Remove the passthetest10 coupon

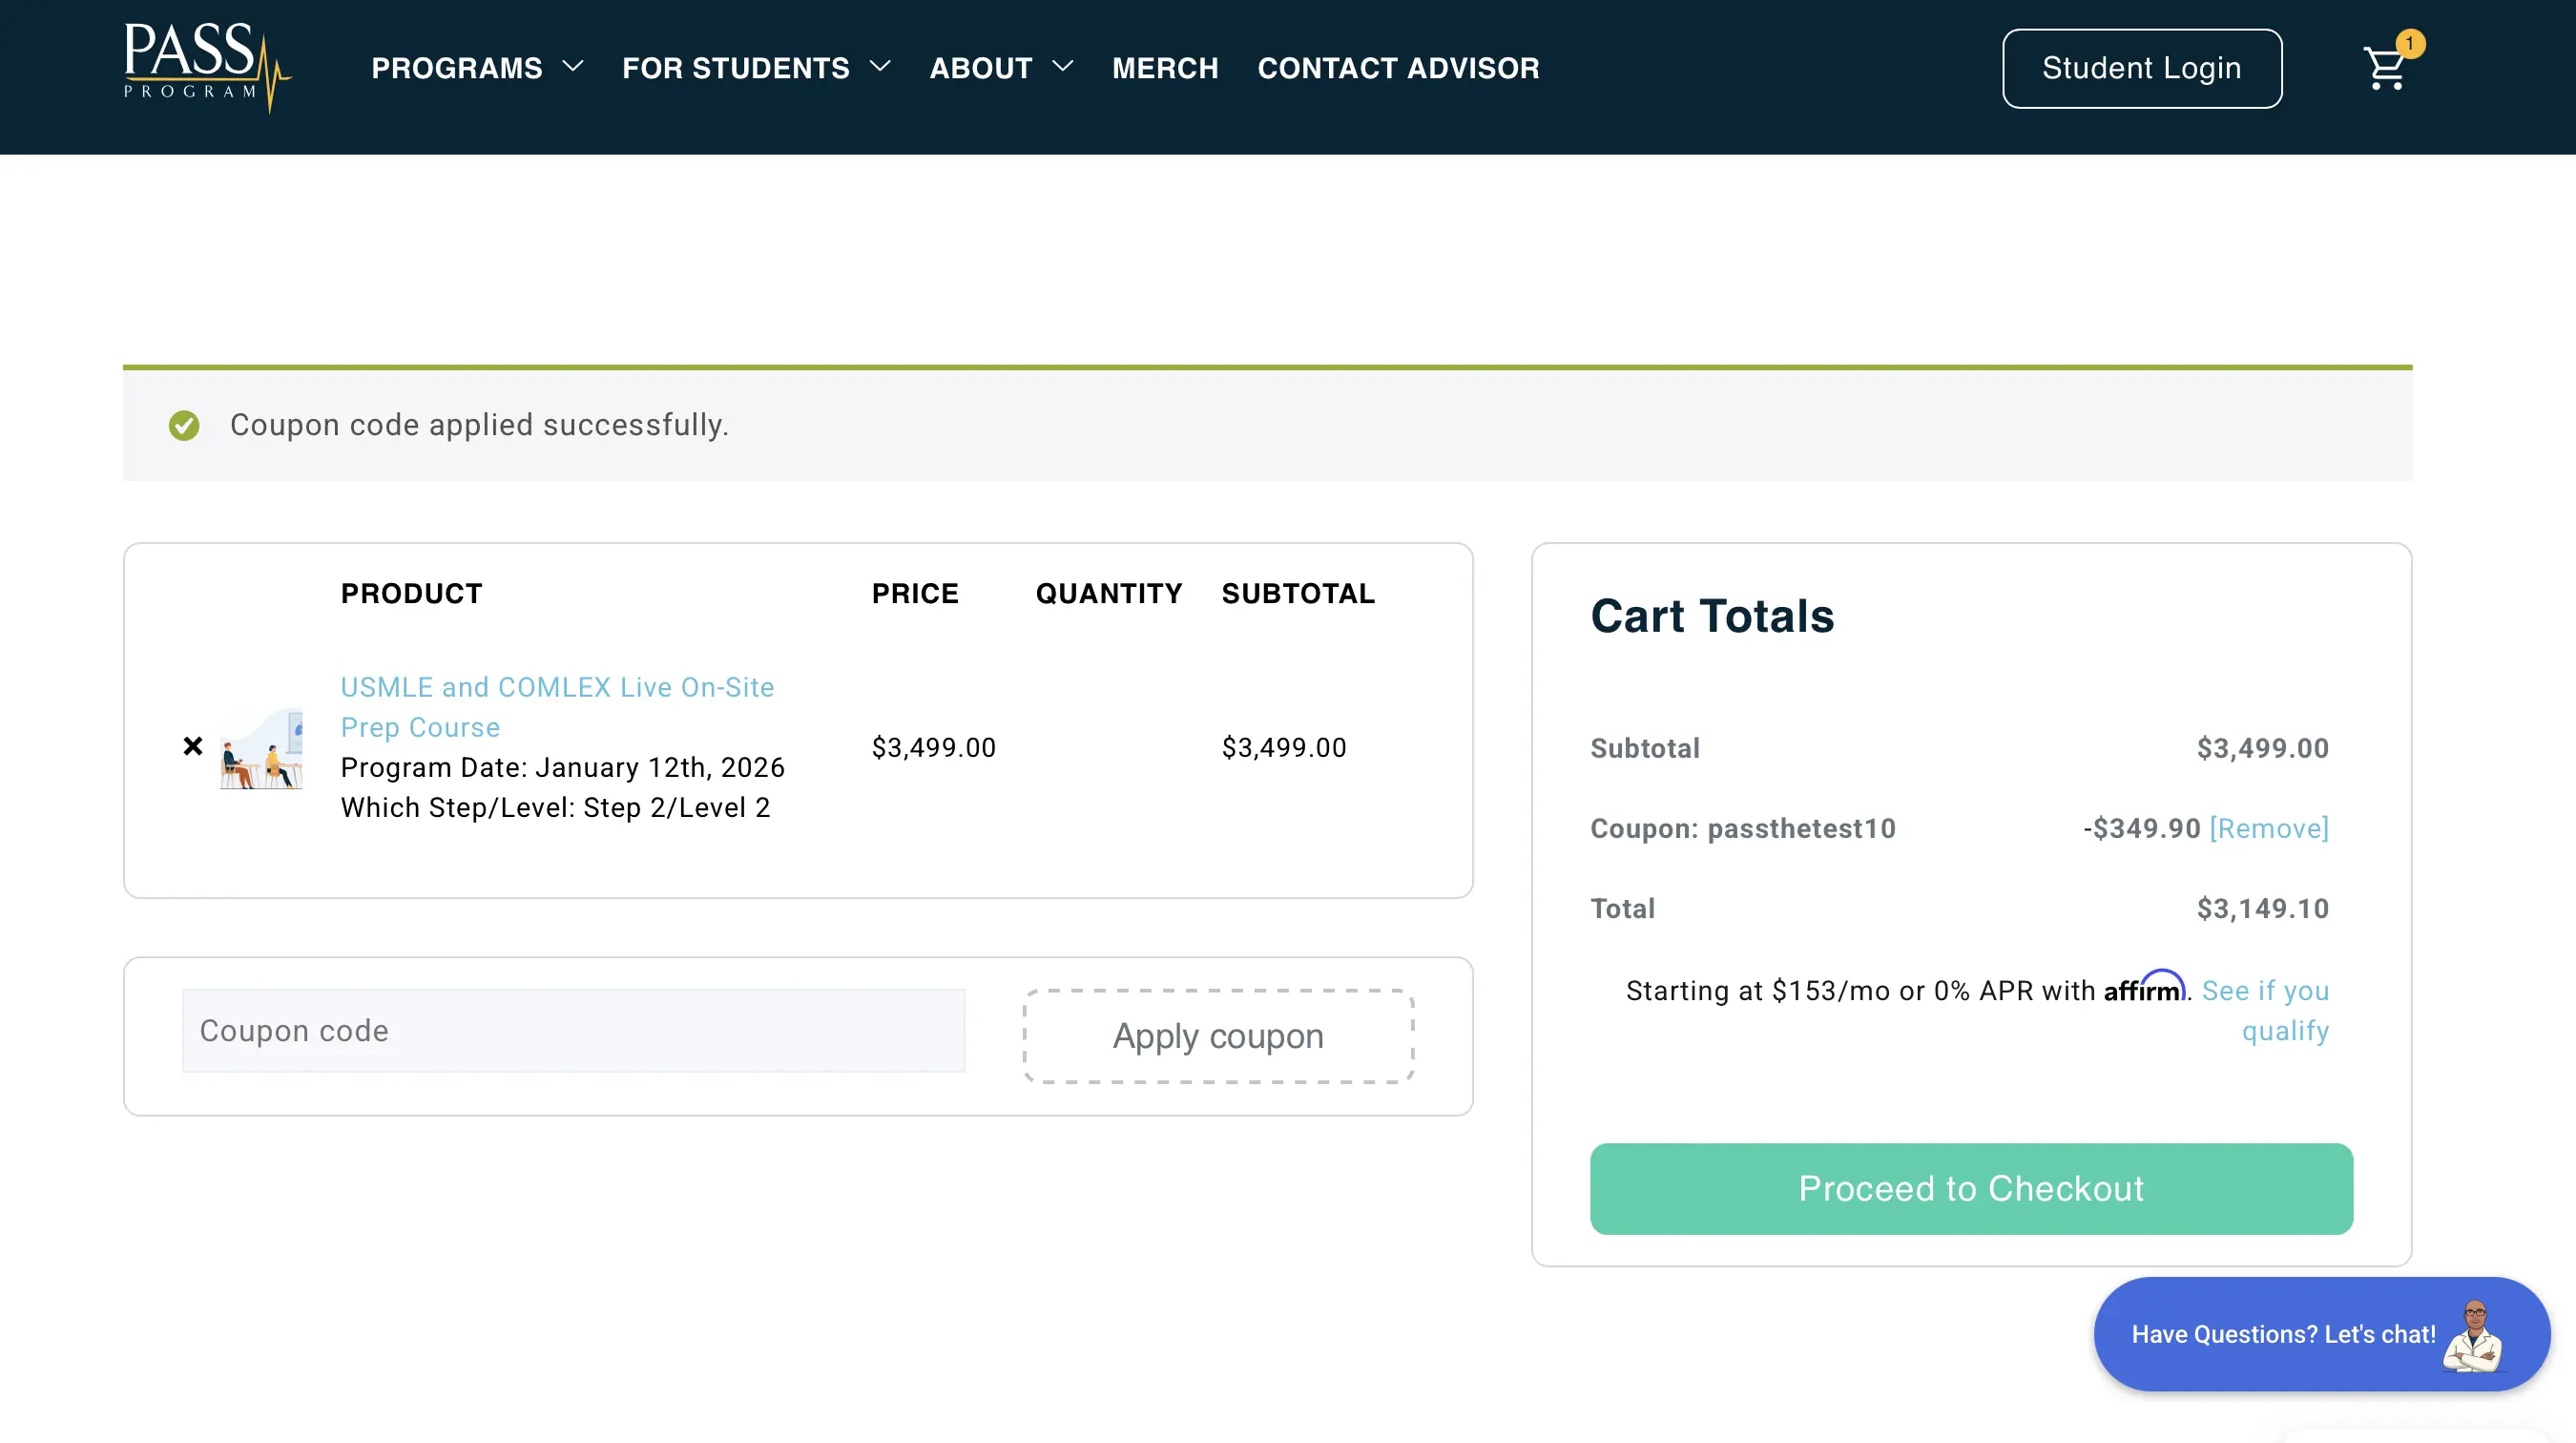tap(2268, 828)
